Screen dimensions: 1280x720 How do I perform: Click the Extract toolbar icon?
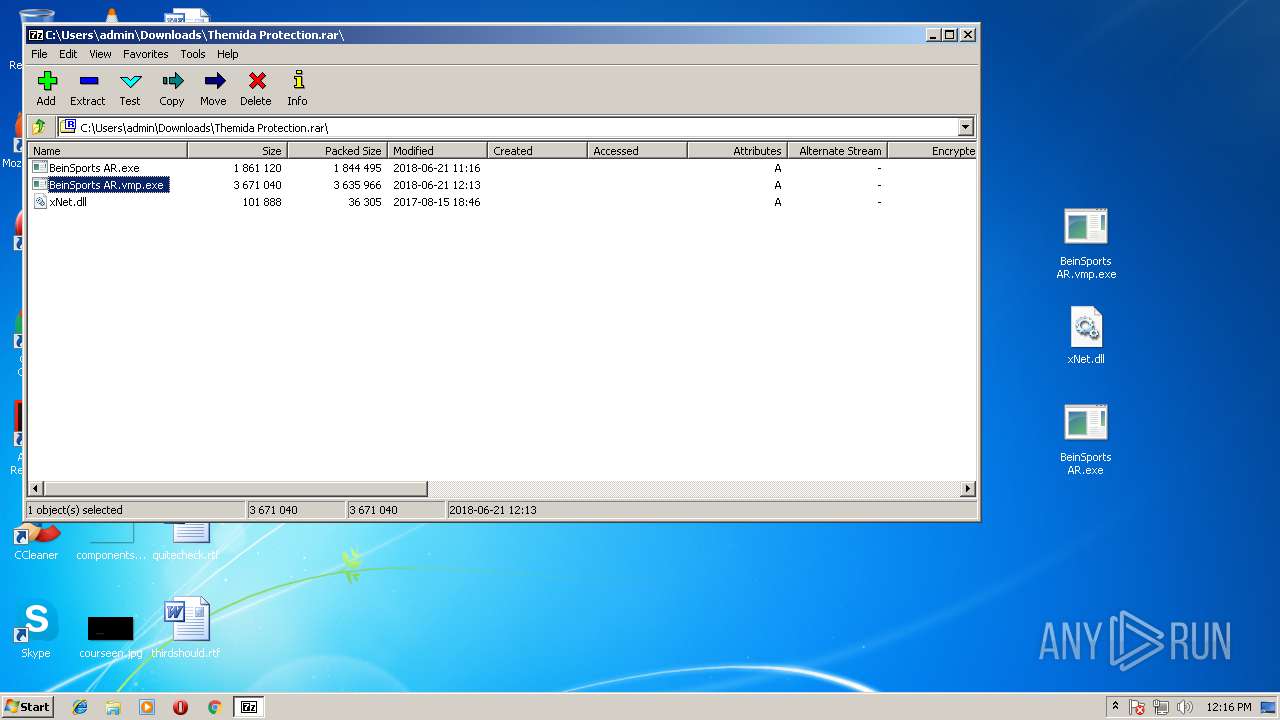click(x=88, y=81)
